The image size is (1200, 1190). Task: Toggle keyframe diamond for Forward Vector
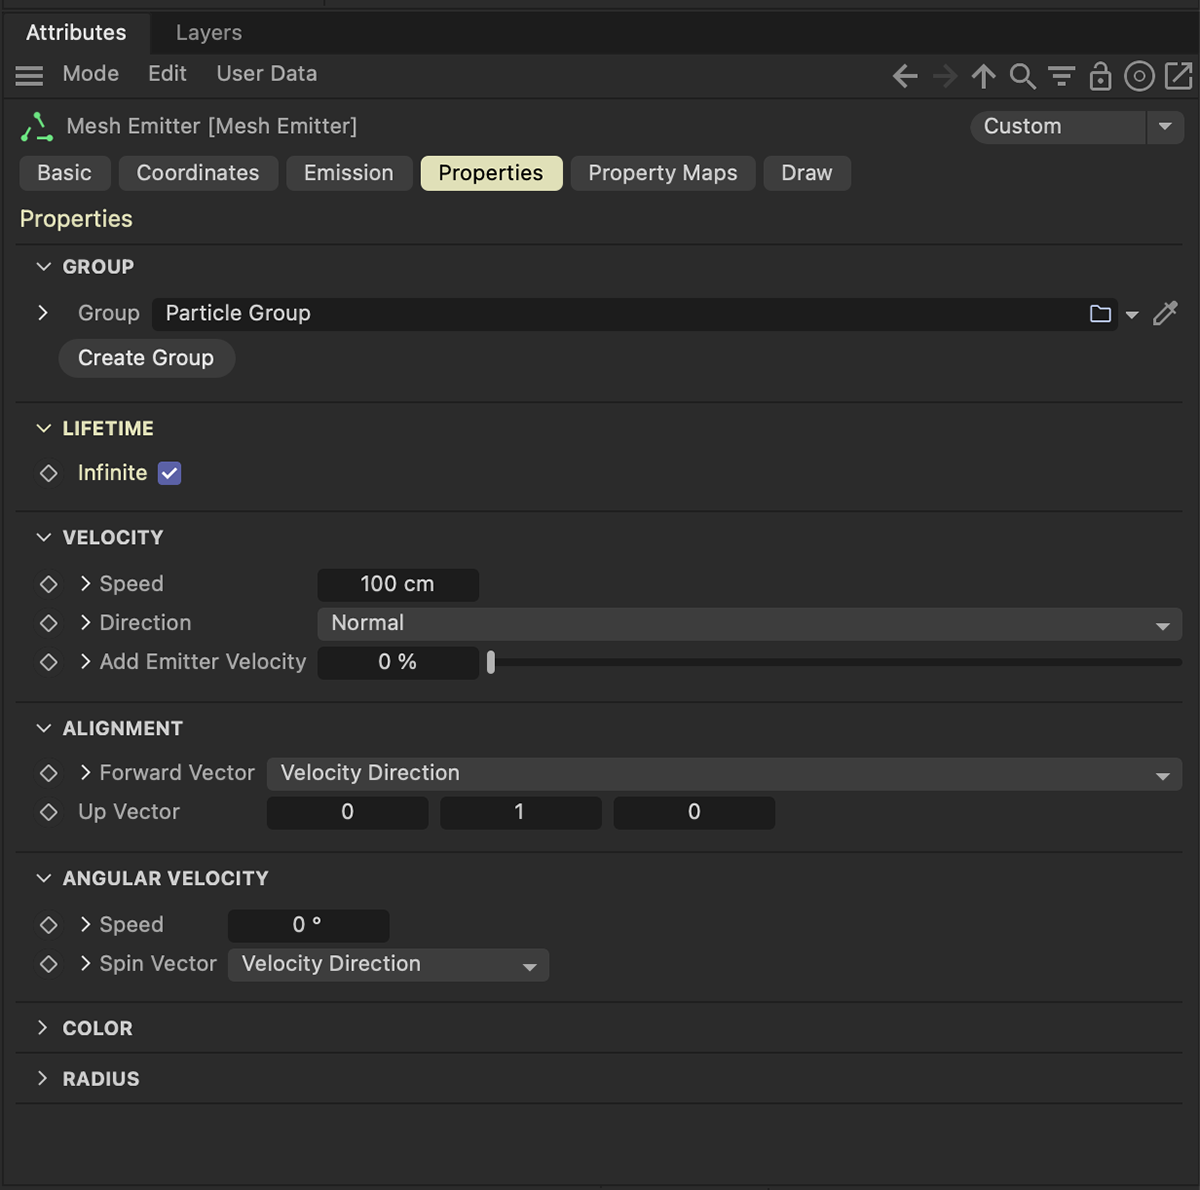tap(48, 773)
